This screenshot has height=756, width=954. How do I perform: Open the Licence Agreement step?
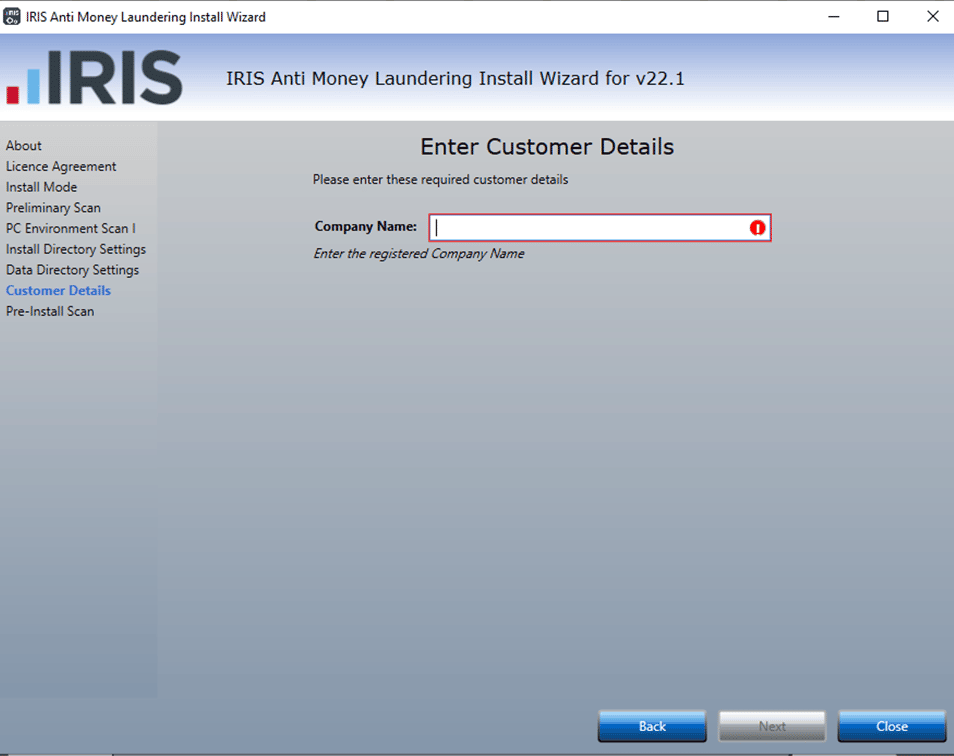click(61, 166)
